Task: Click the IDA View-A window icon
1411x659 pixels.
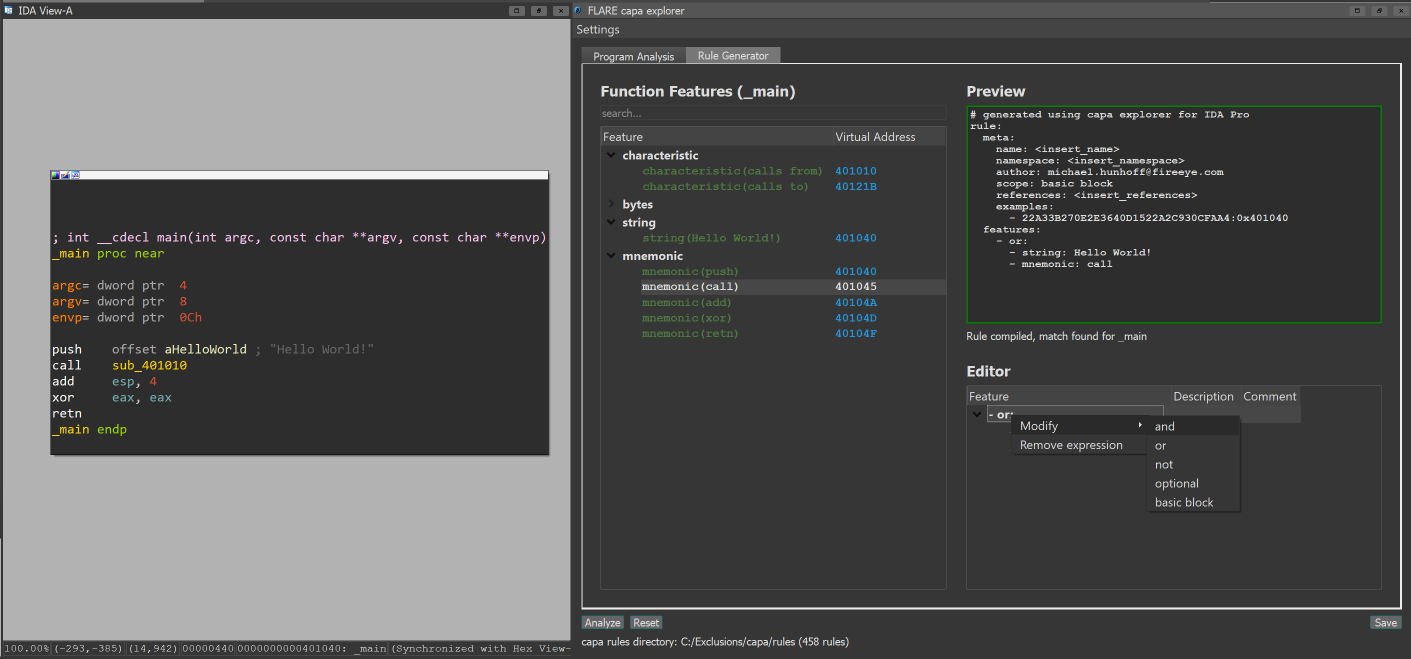Action: (9, 10)
